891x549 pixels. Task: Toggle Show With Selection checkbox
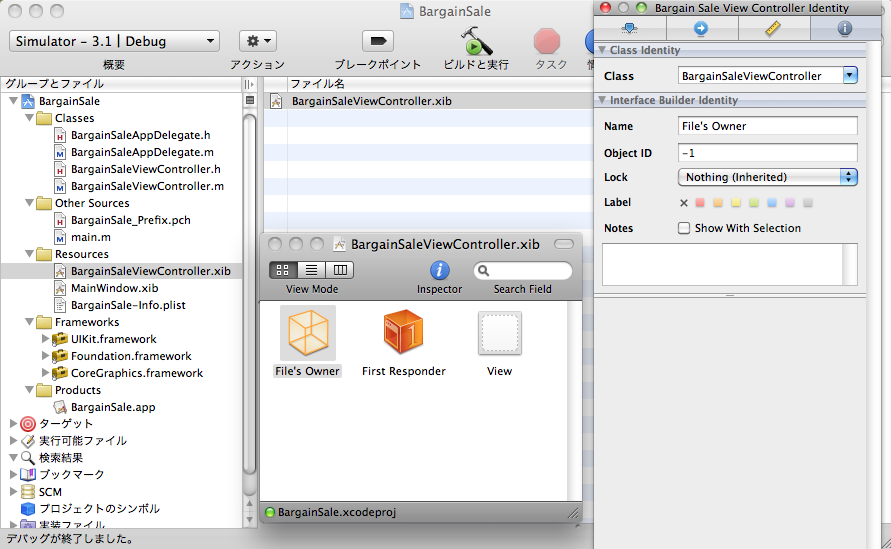click(684, 228)
